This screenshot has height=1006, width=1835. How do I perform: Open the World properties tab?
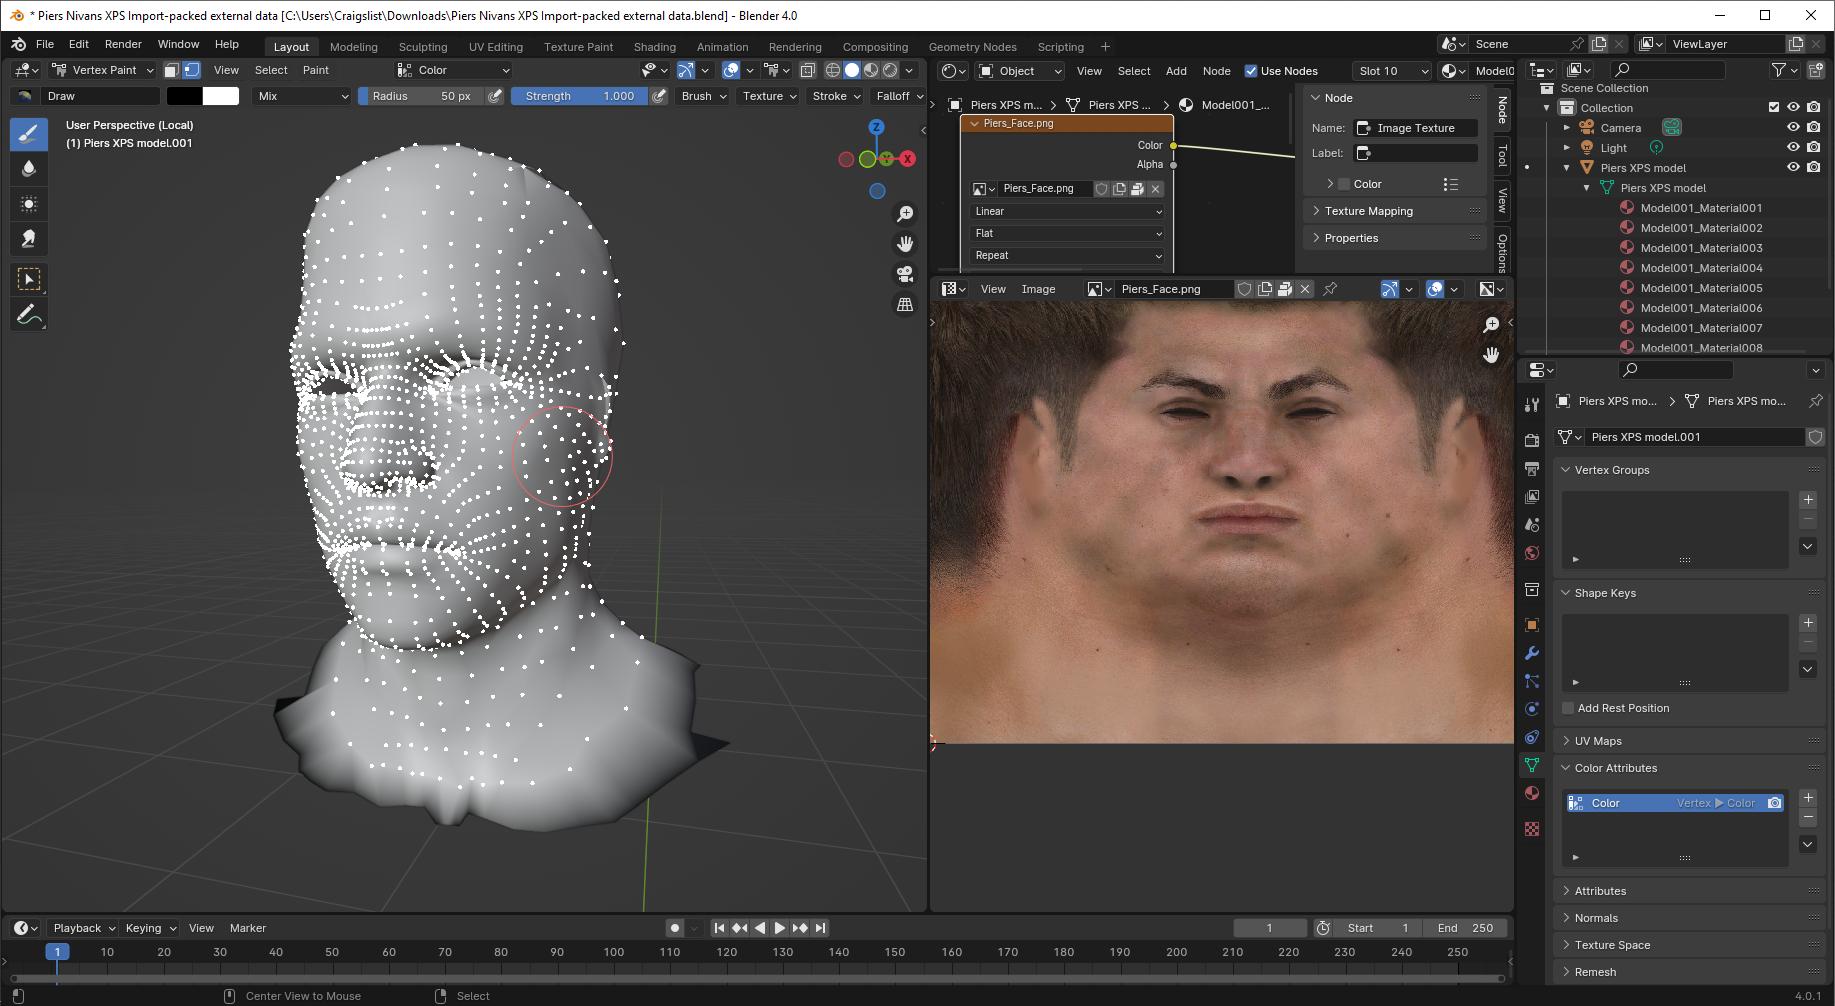(1531, 553)
